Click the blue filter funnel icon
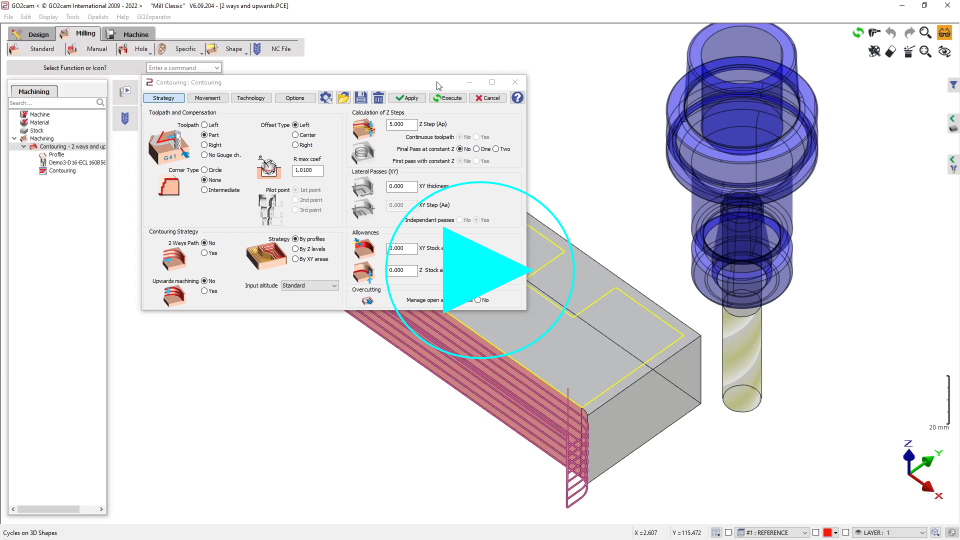960x540 pixels. (x=953, y=85)
